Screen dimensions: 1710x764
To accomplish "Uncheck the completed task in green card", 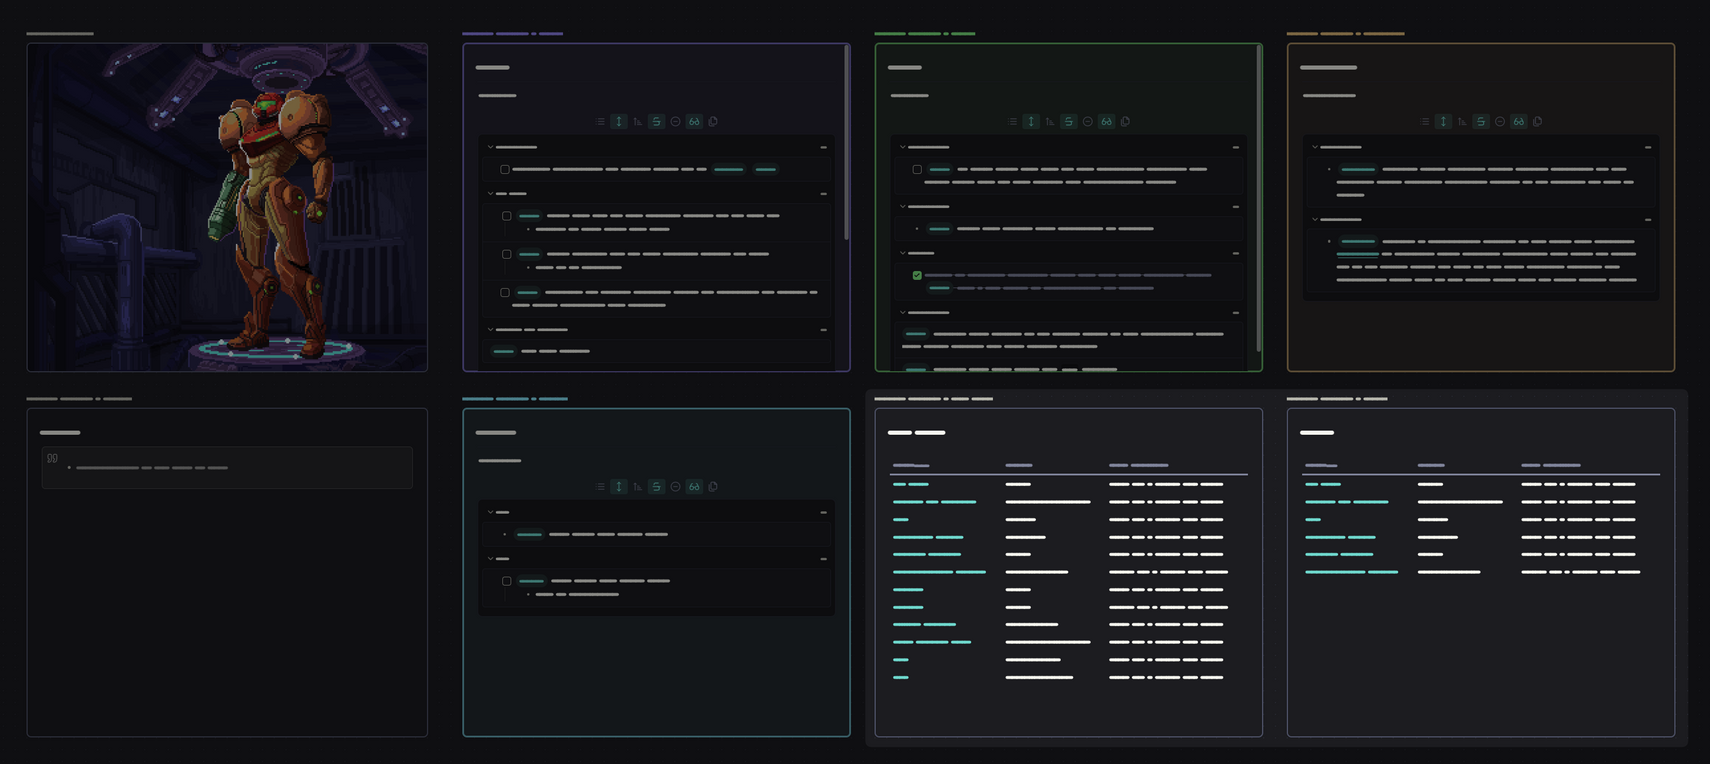I will [917, 275].
